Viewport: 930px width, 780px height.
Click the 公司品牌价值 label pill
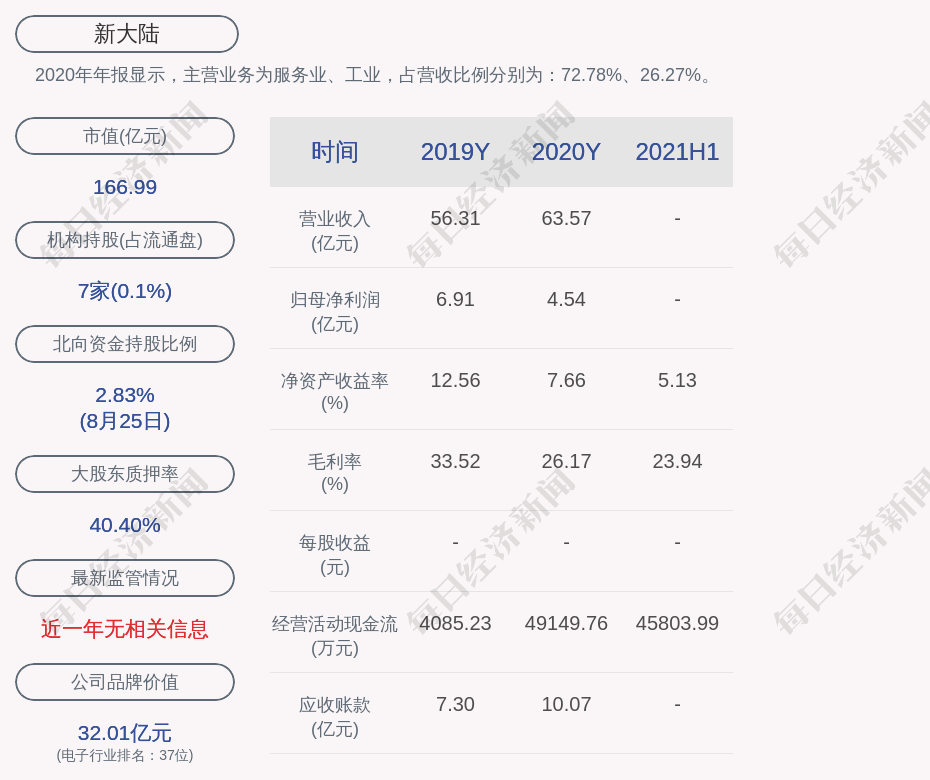tap(125, 682)
